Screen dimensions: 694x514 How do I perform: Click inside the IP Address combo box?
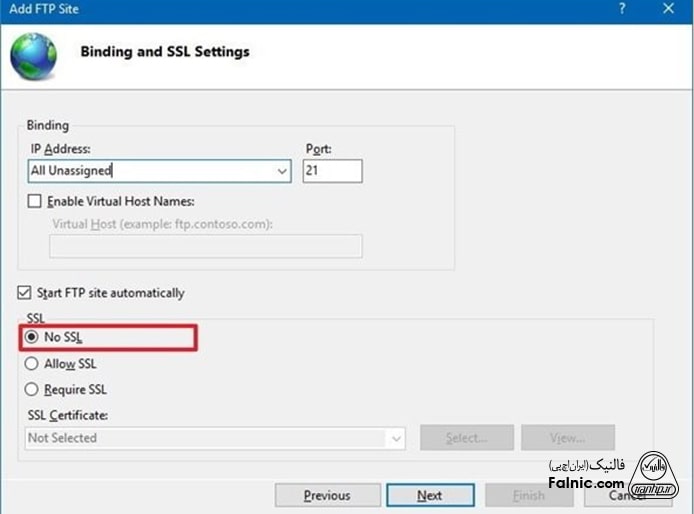[x=150, y=171]
